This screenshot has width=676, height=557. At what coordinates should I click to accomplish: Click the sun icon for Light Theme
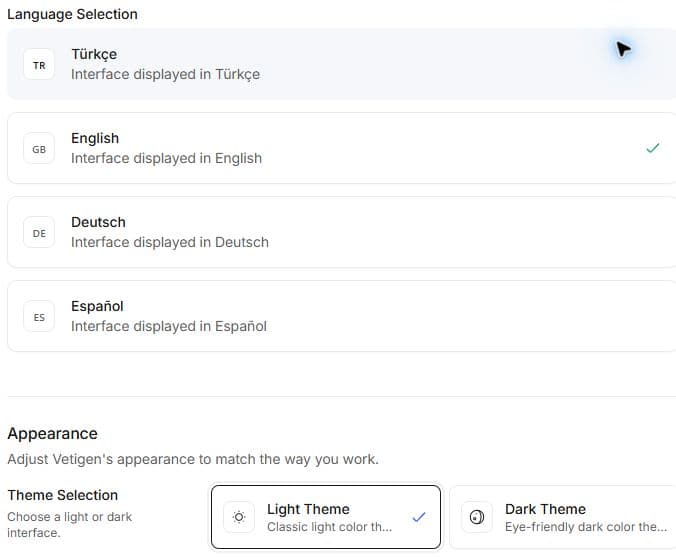[x=239, y=517]
